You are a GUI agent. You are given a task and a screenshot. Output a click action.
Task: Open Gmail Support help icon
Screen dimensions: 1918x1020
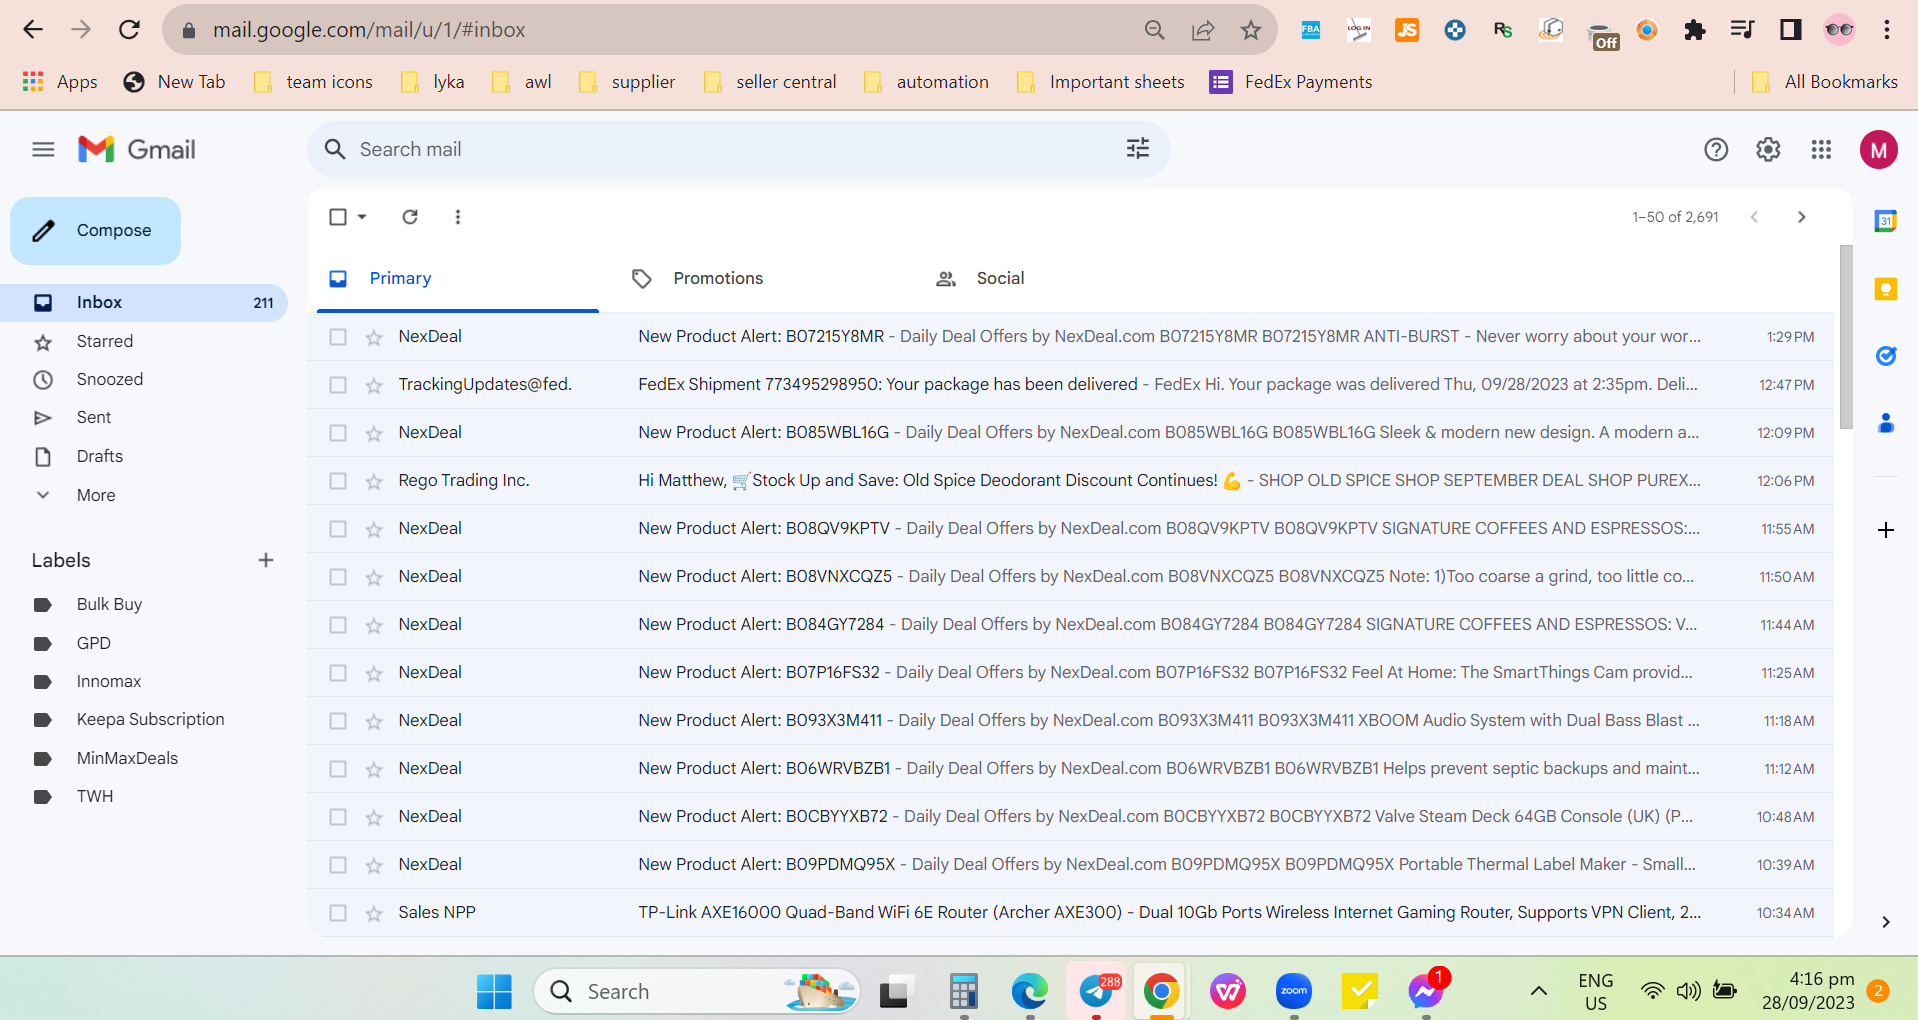1716,150
